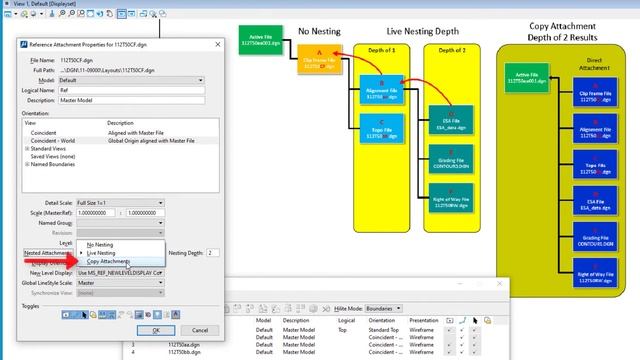Viewport: 640px width, 360px height.
Task: Choose No Nesting from the popup
Action: [x=100, y=244]
